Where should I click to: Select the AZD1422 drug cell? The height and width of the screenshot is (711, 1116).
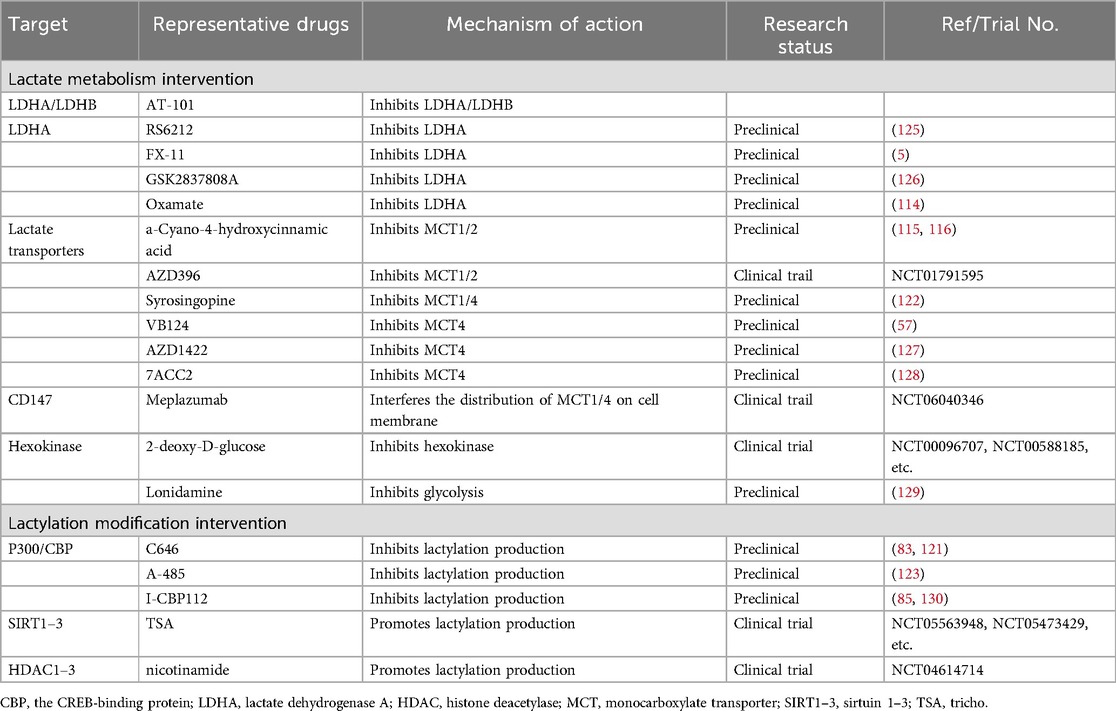[251, 350]
